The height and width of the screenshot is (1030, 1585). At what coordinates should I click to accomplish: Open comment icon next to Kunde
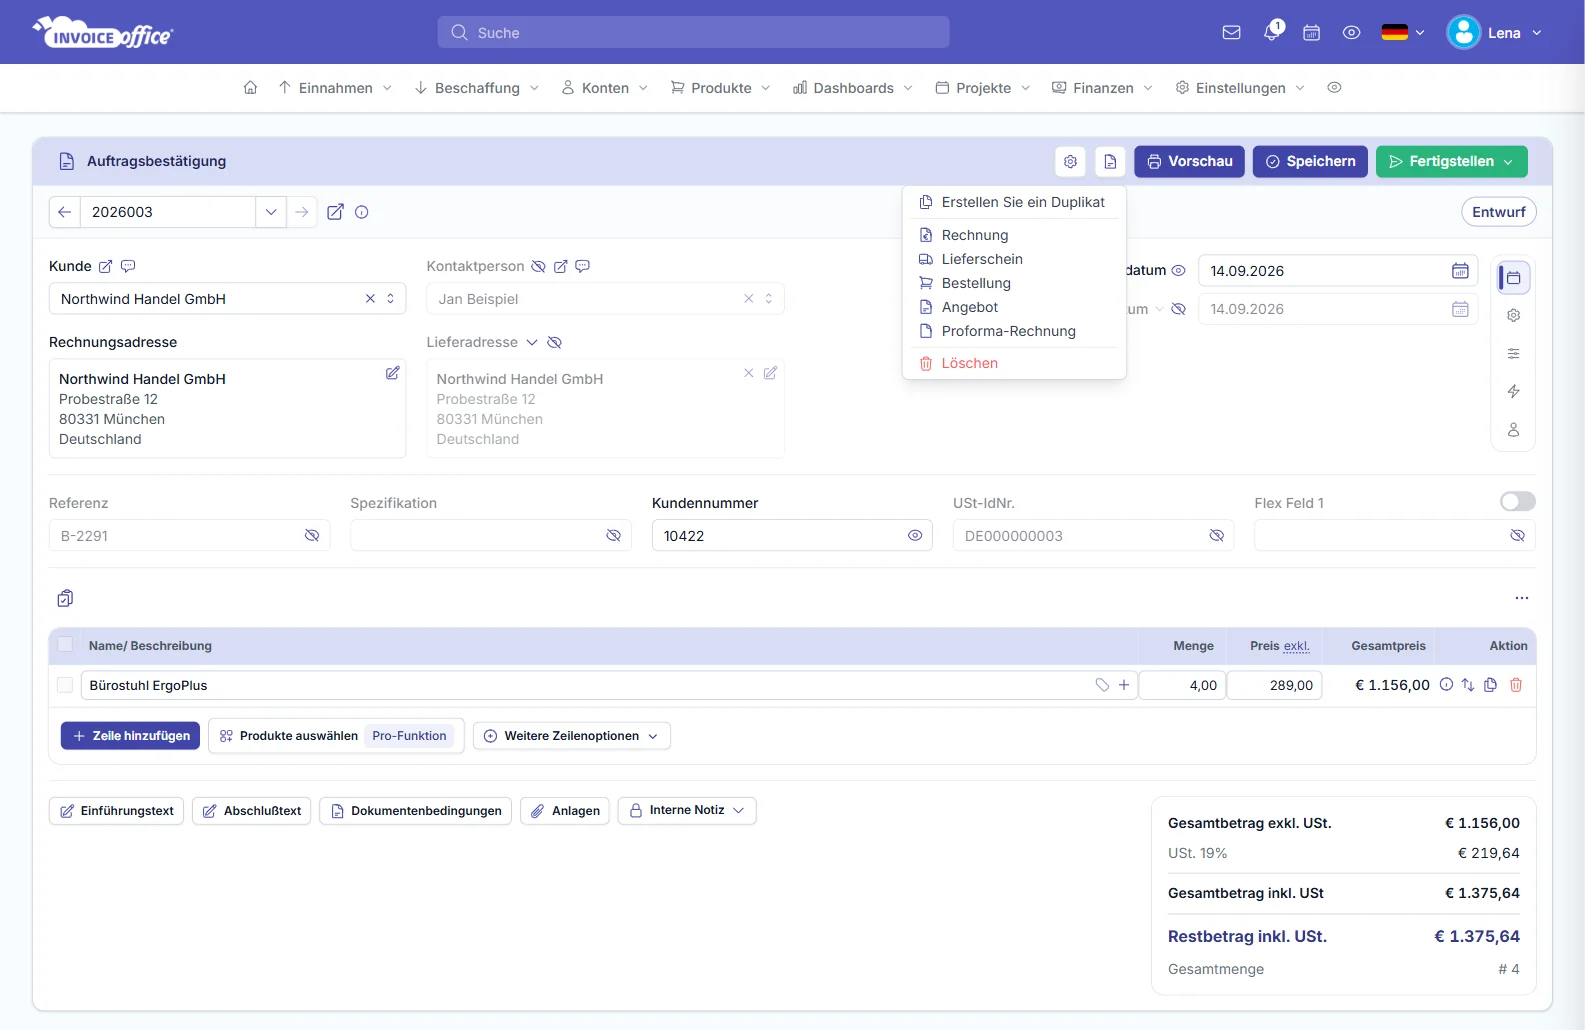click(x=128, y=266)
